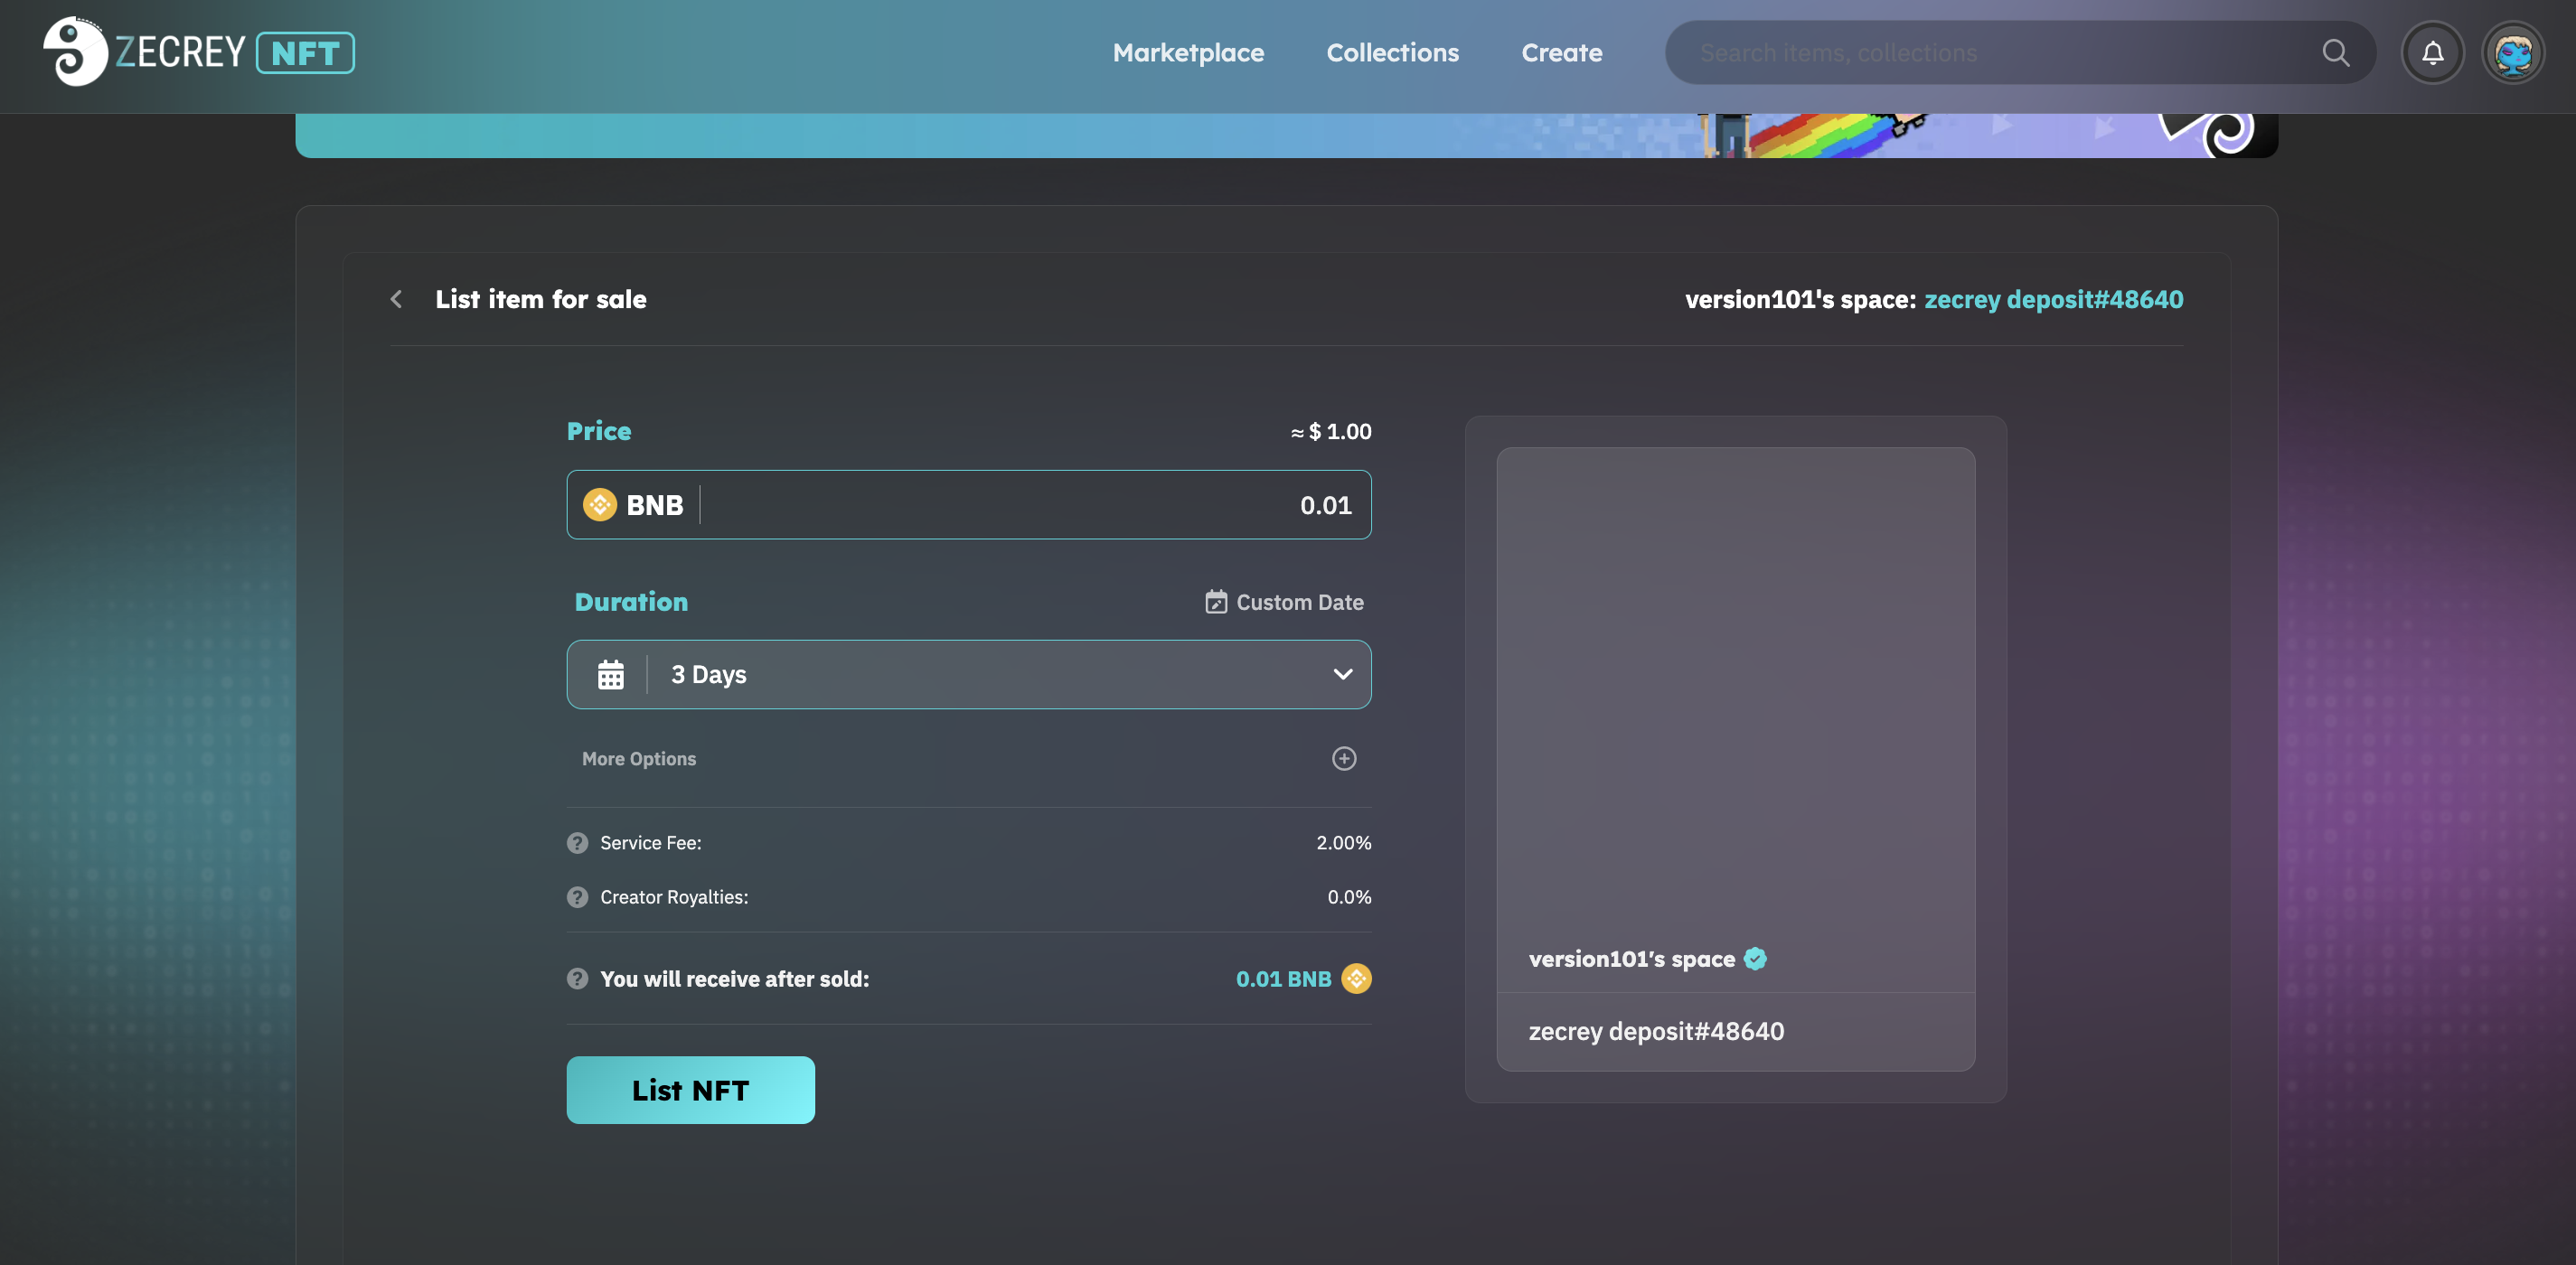Screen dimensions: 2576x1265
Task: Click the NFT preview card thumbnail
Action: [1735, 690]
